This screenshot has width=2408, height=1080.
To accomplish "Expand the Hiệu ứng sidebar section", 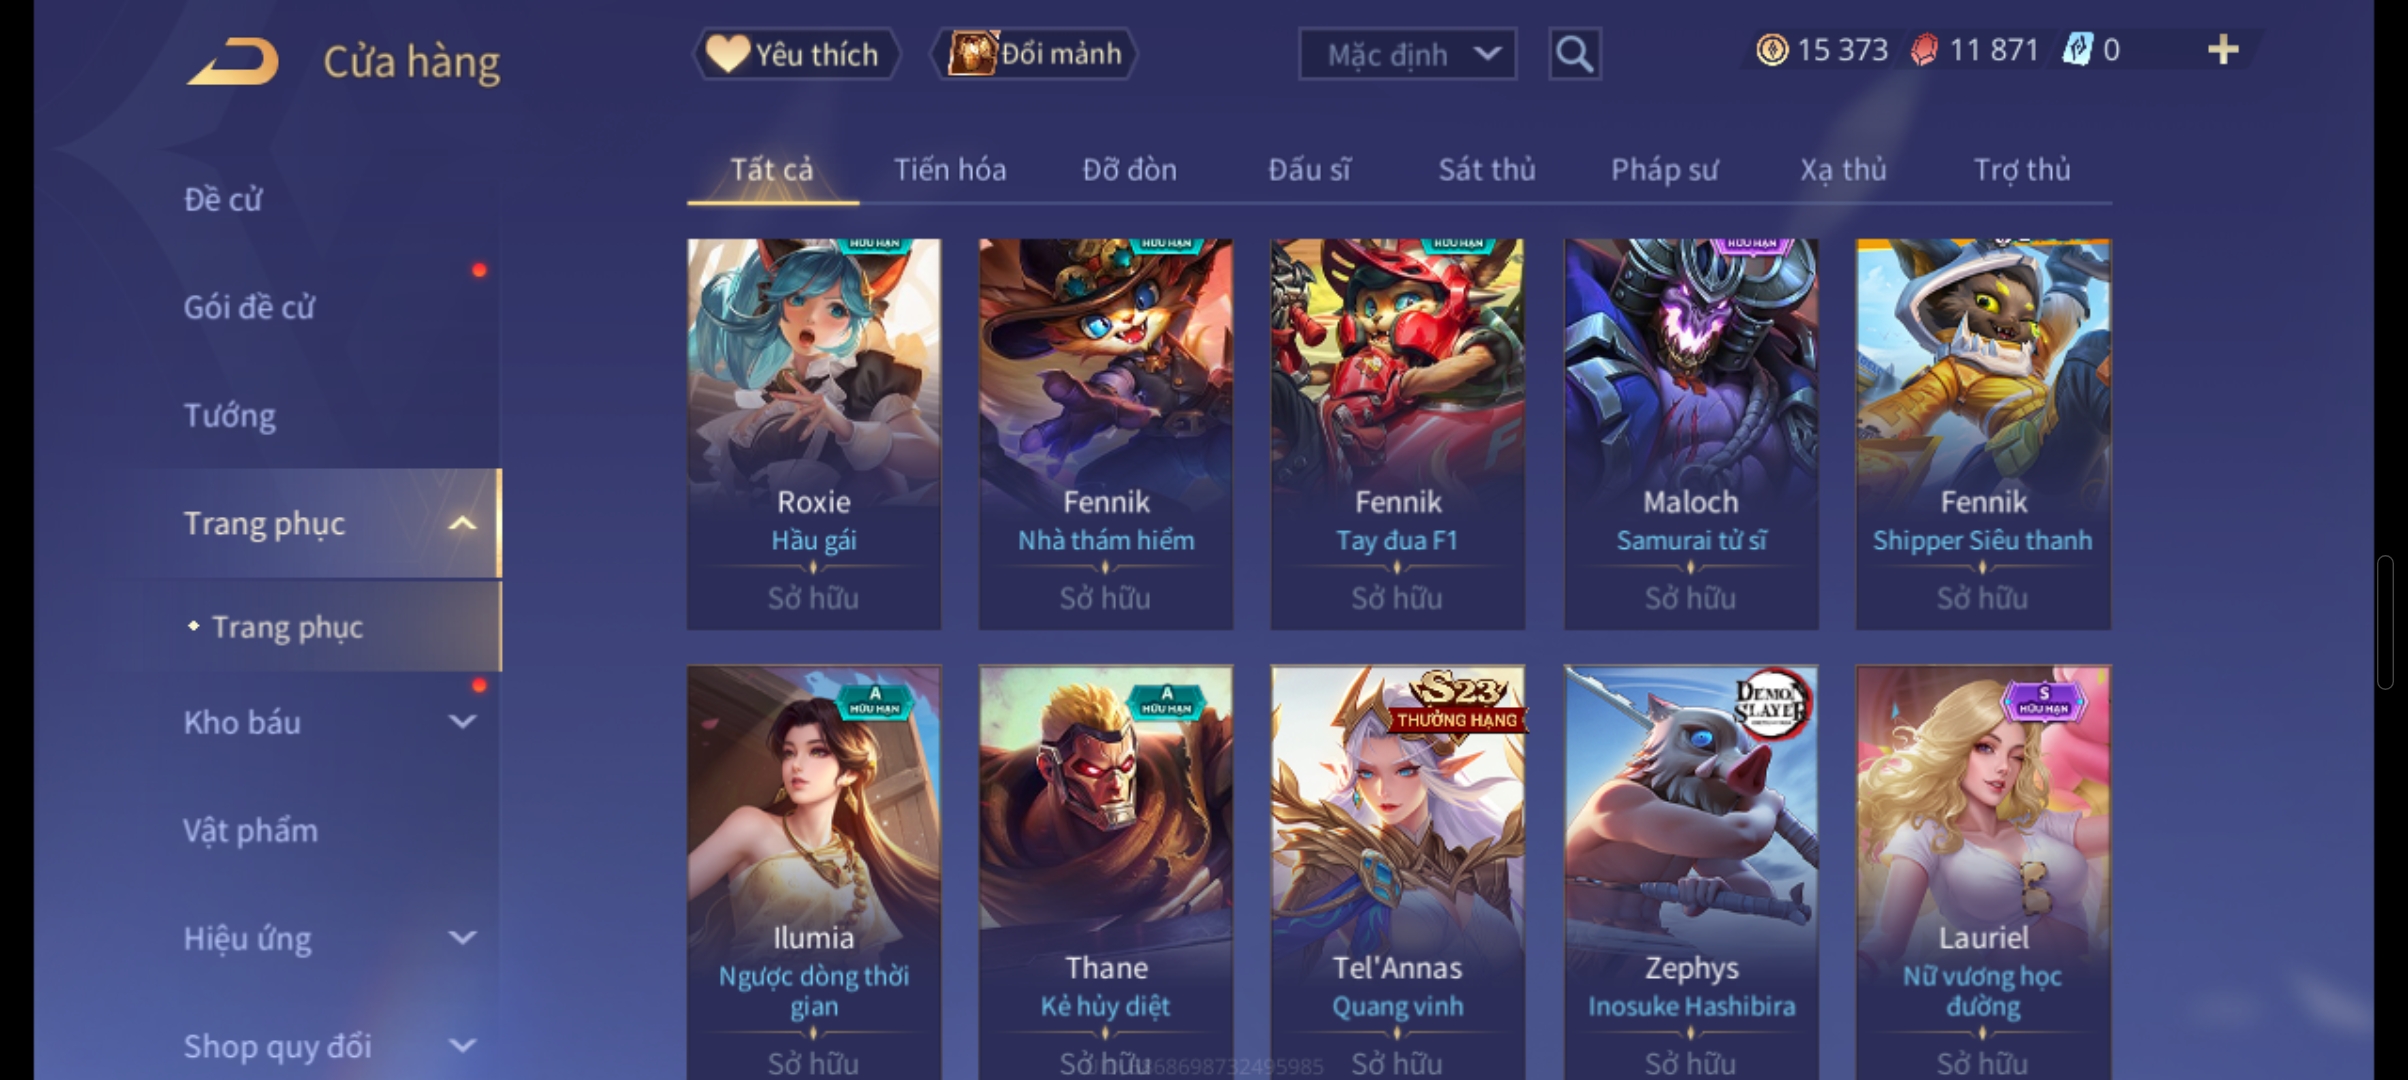I will tap(462, 938).
